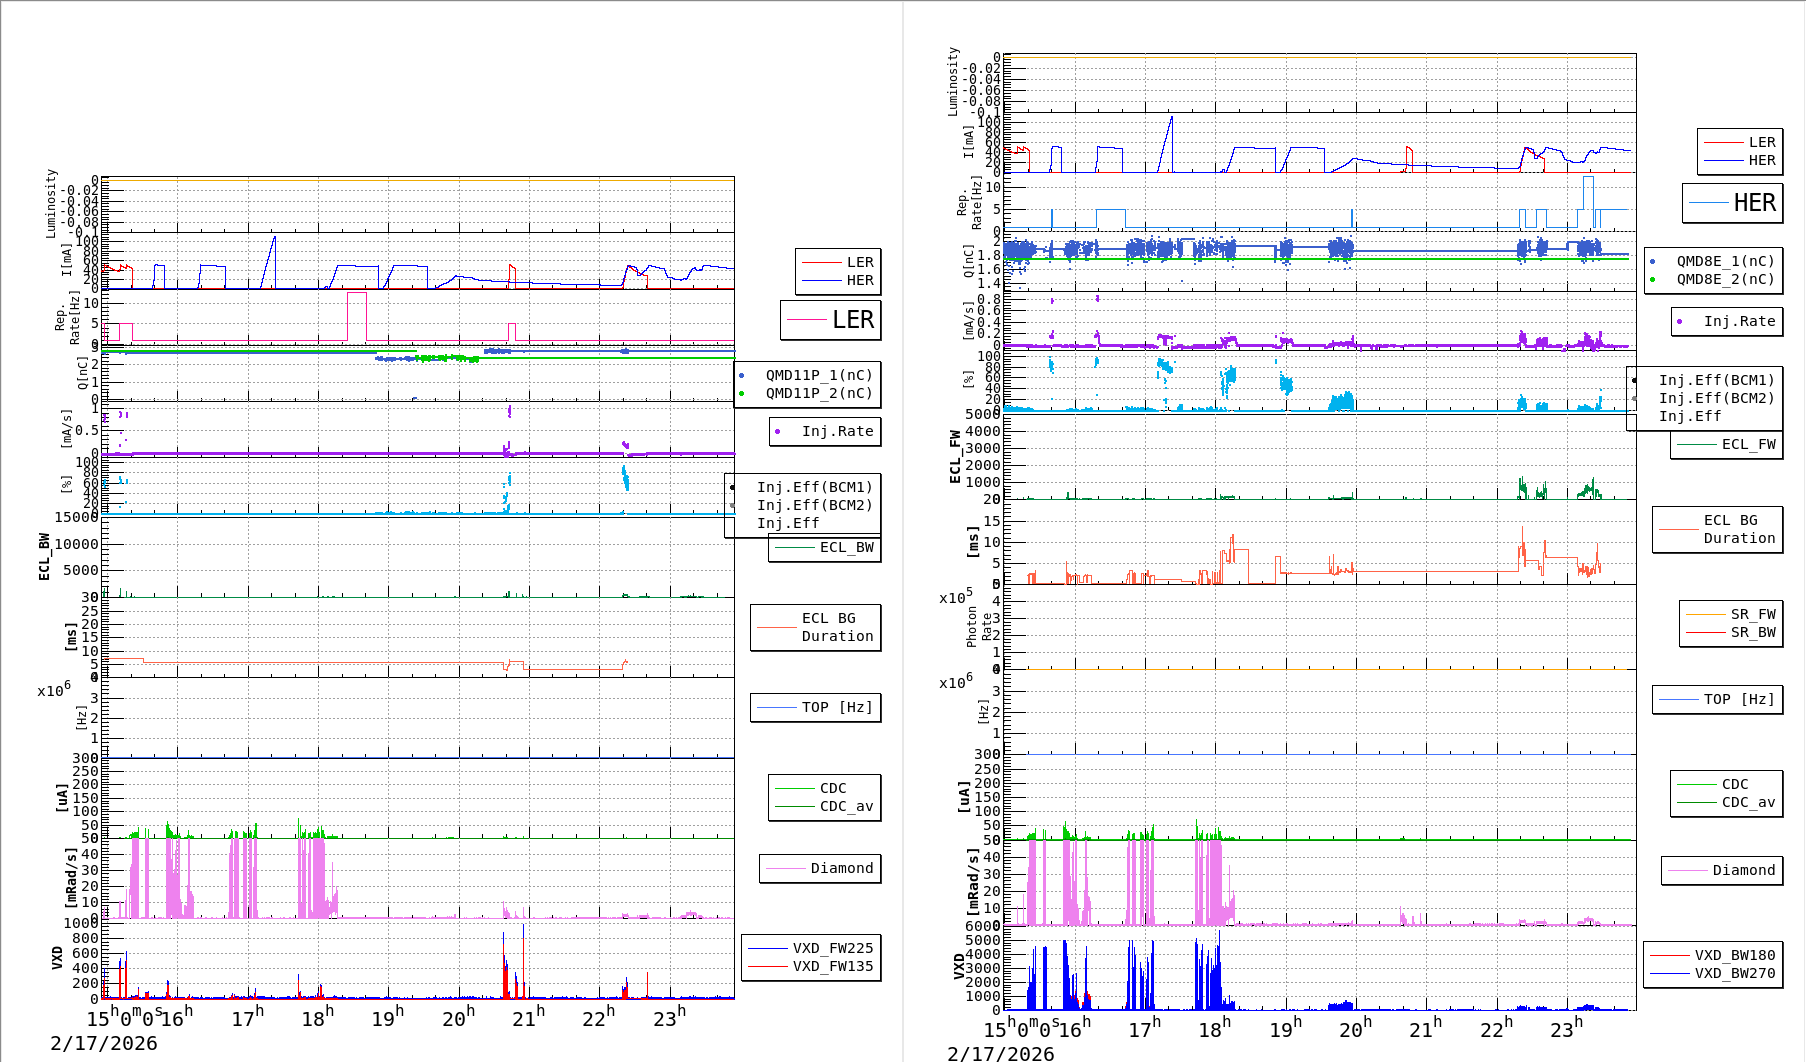Click the large LER title legend box

[x=830, y=320]
